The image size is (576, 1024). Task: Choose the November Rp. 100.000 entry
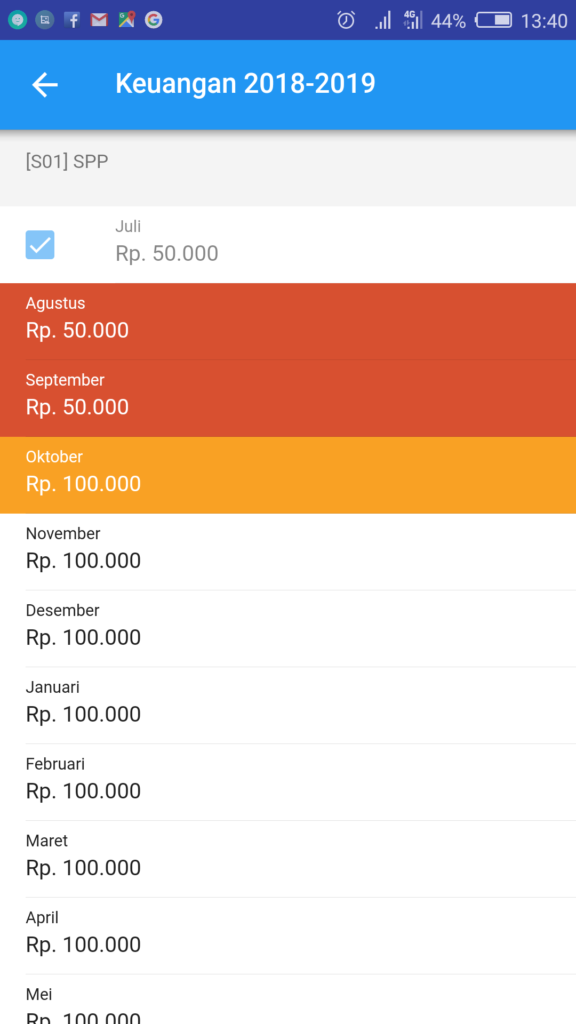(288, 552)
